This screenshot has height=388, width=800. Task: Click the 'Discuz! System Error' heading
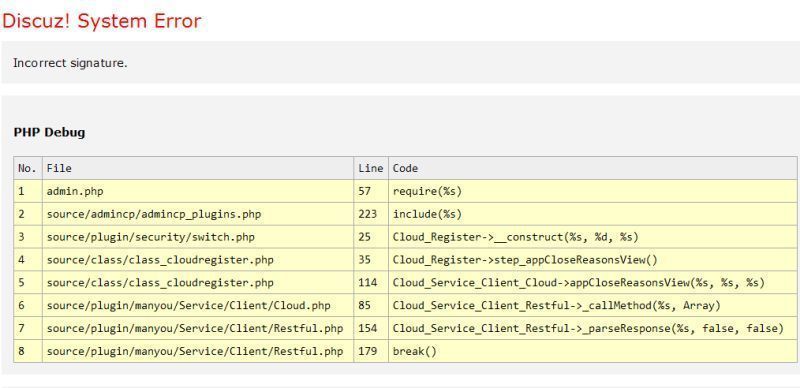tap(102, 21)
